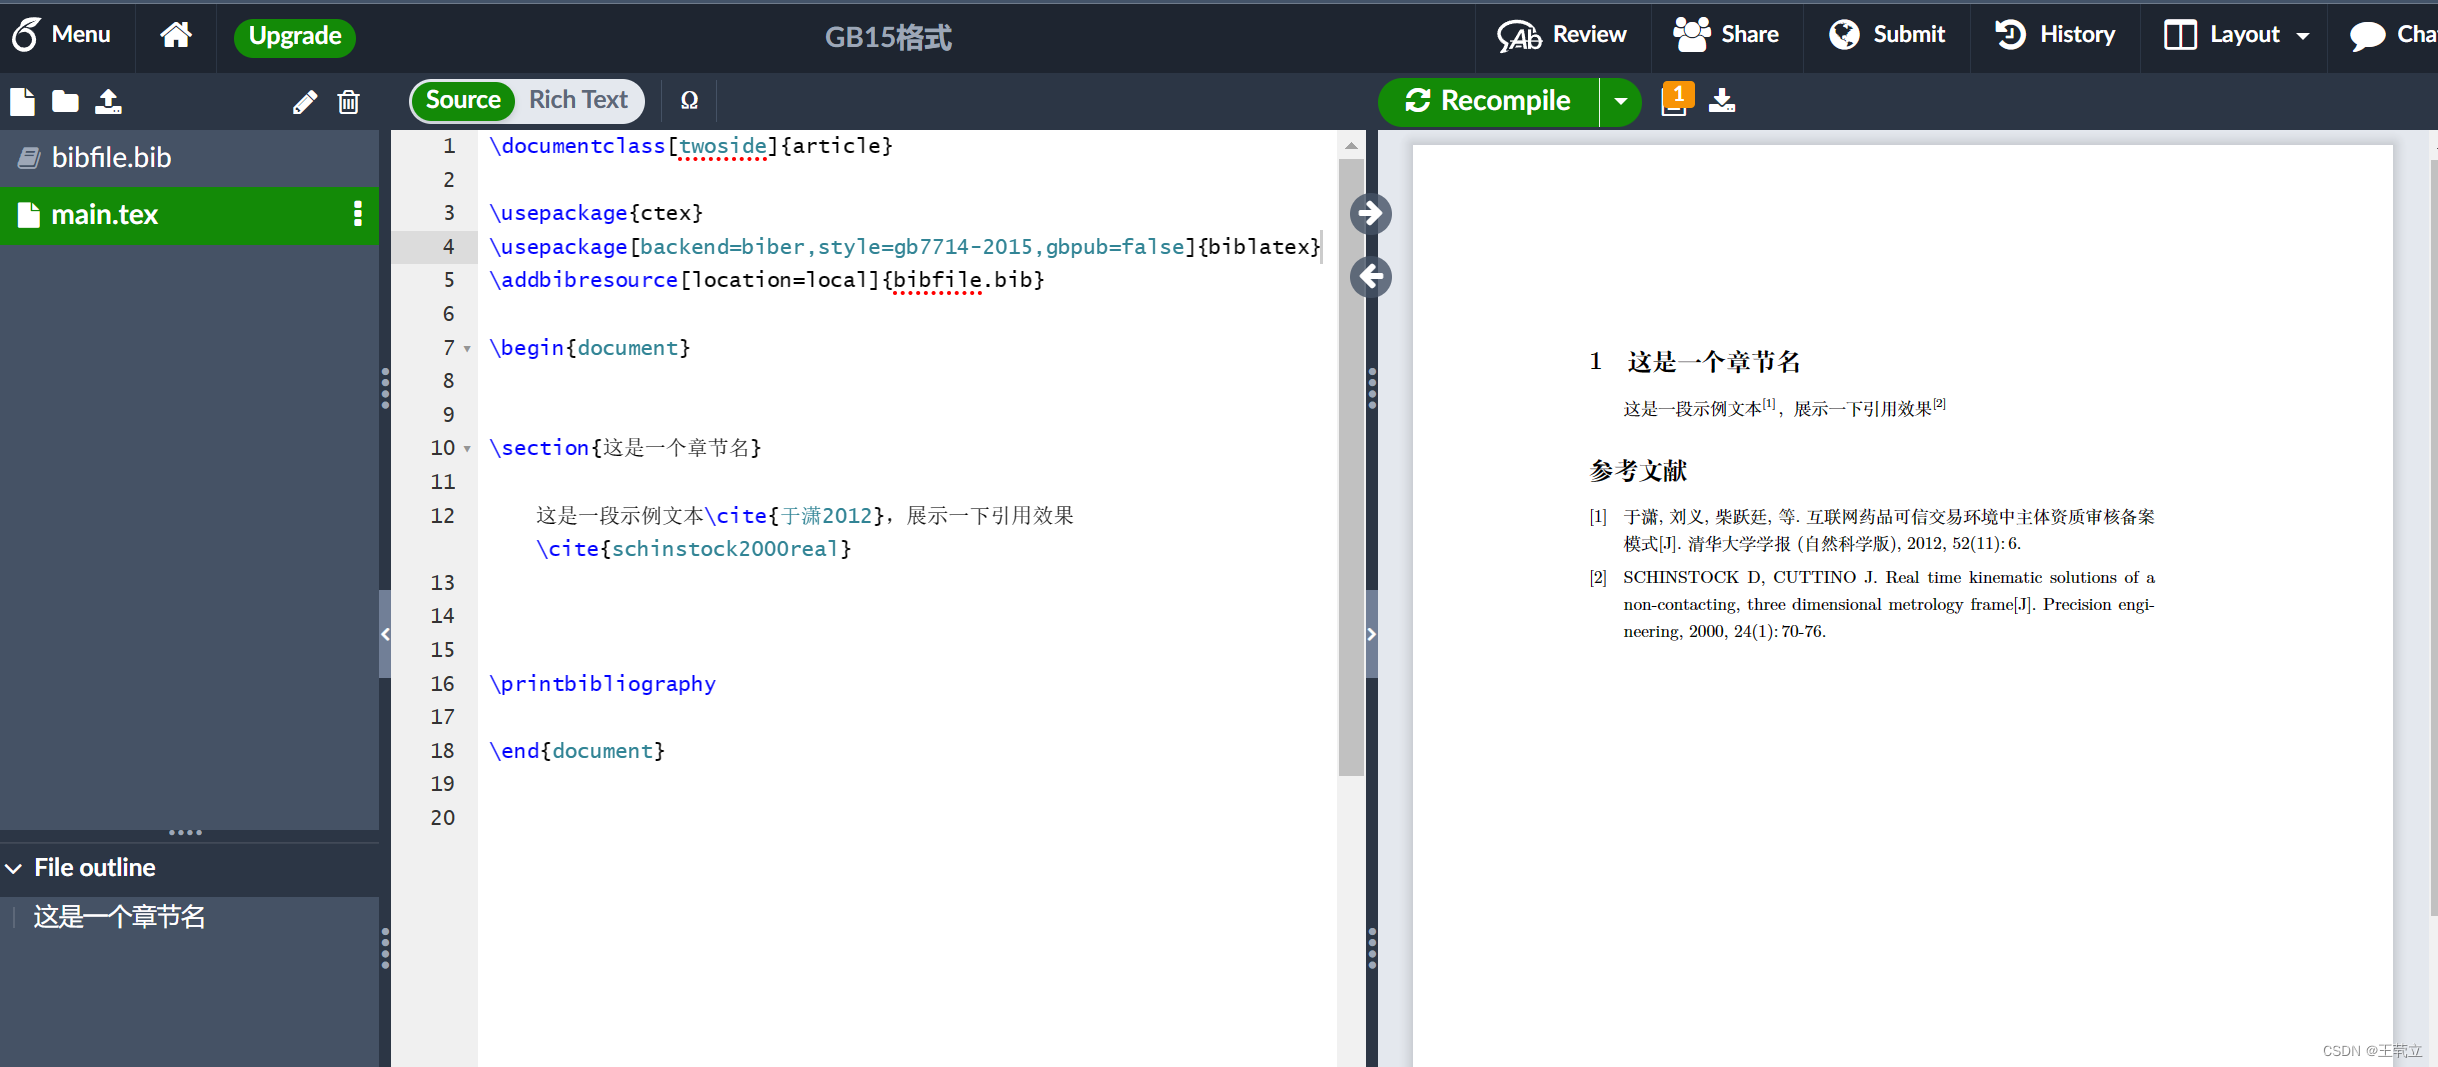
Task: Click the \addbibresource line in editor
Action: pos(766,280)
